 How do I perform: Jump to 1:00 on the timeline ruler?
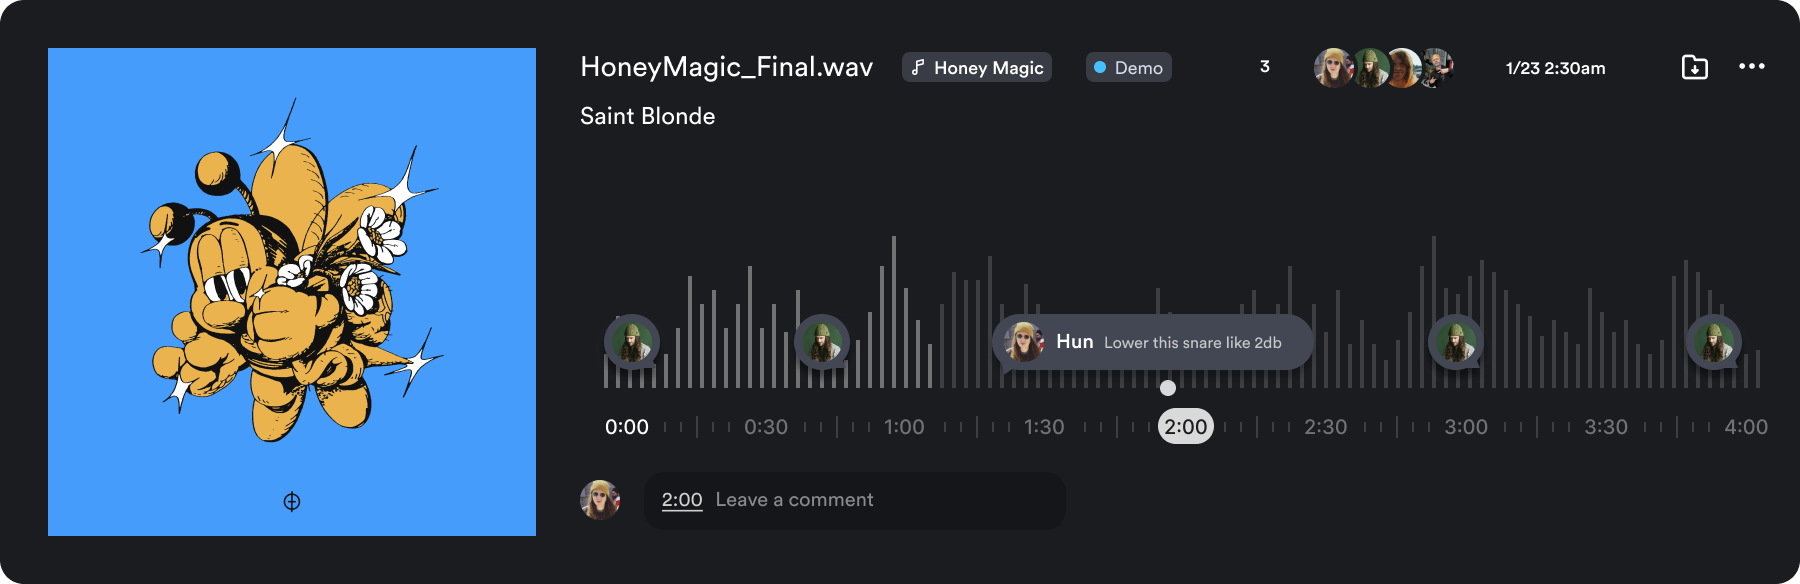click(x=904, y=427)
